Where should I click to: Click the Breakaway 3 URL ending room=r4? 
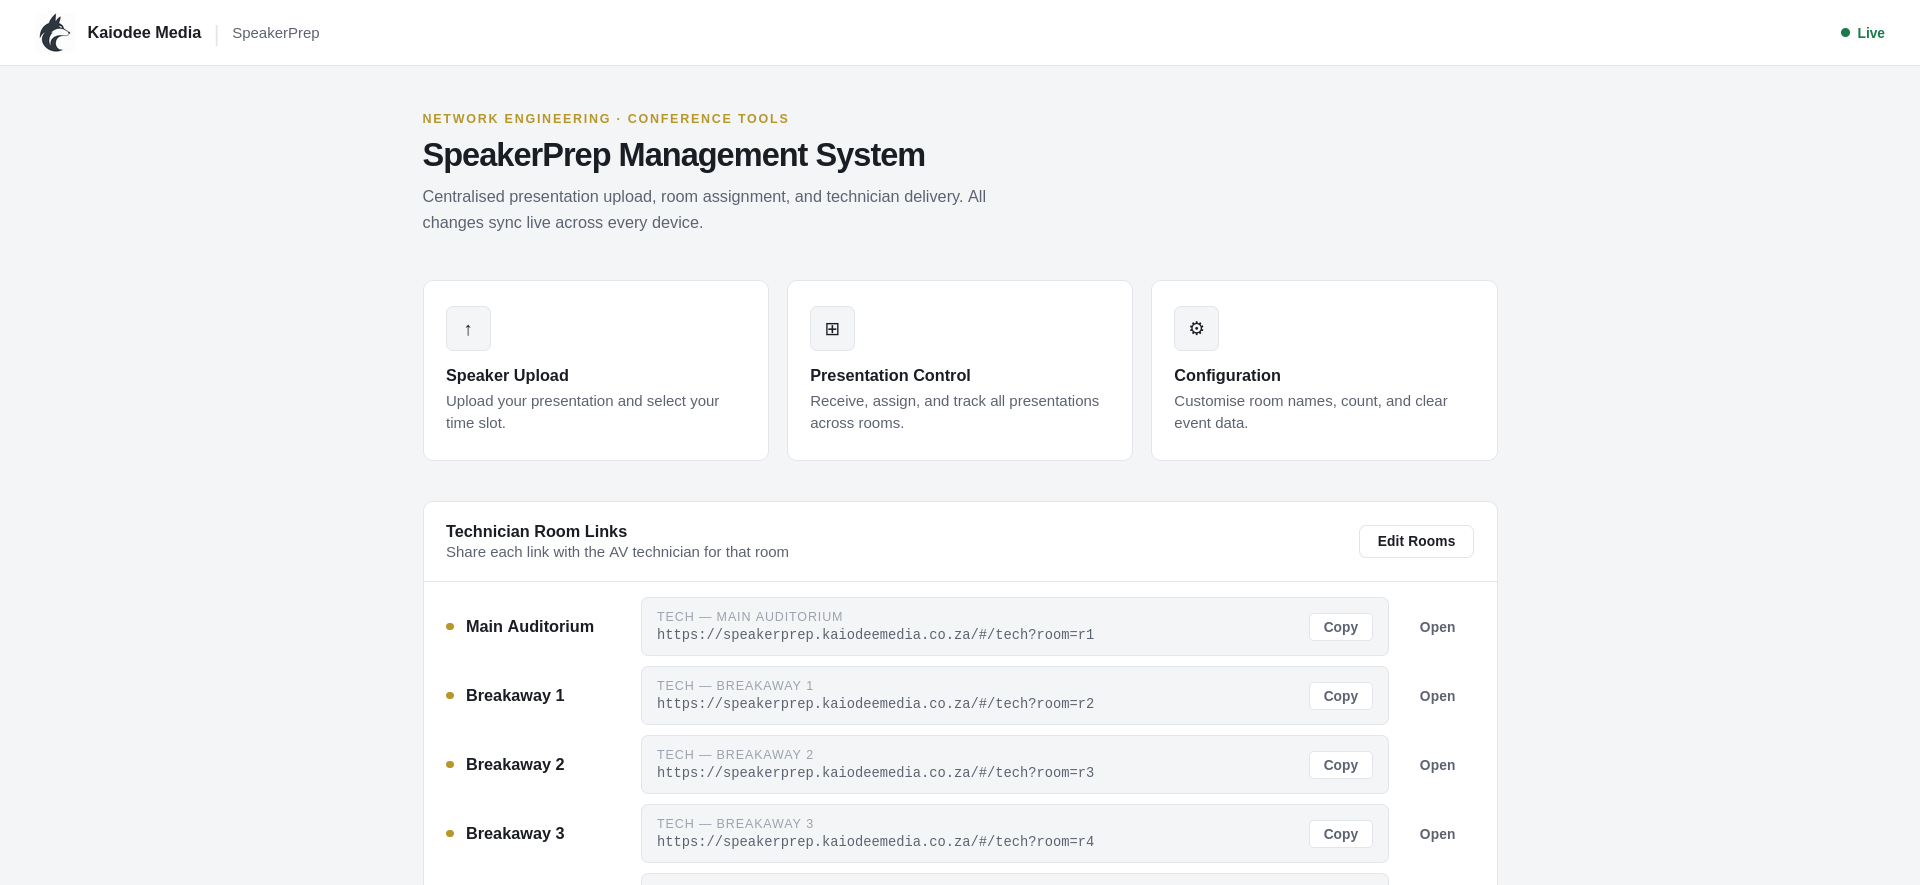(875, 842)
